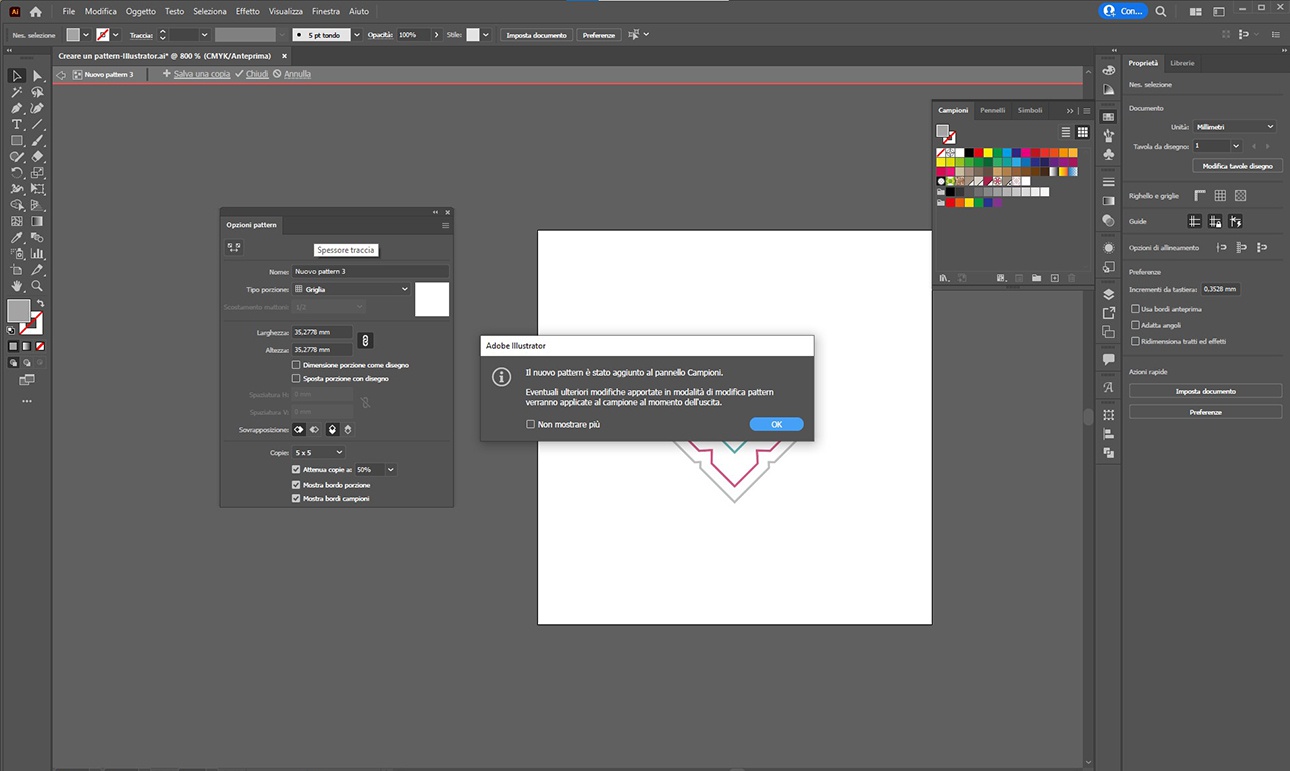
Task: Click the Modifica tavole disegno button
Action: 1237,165
